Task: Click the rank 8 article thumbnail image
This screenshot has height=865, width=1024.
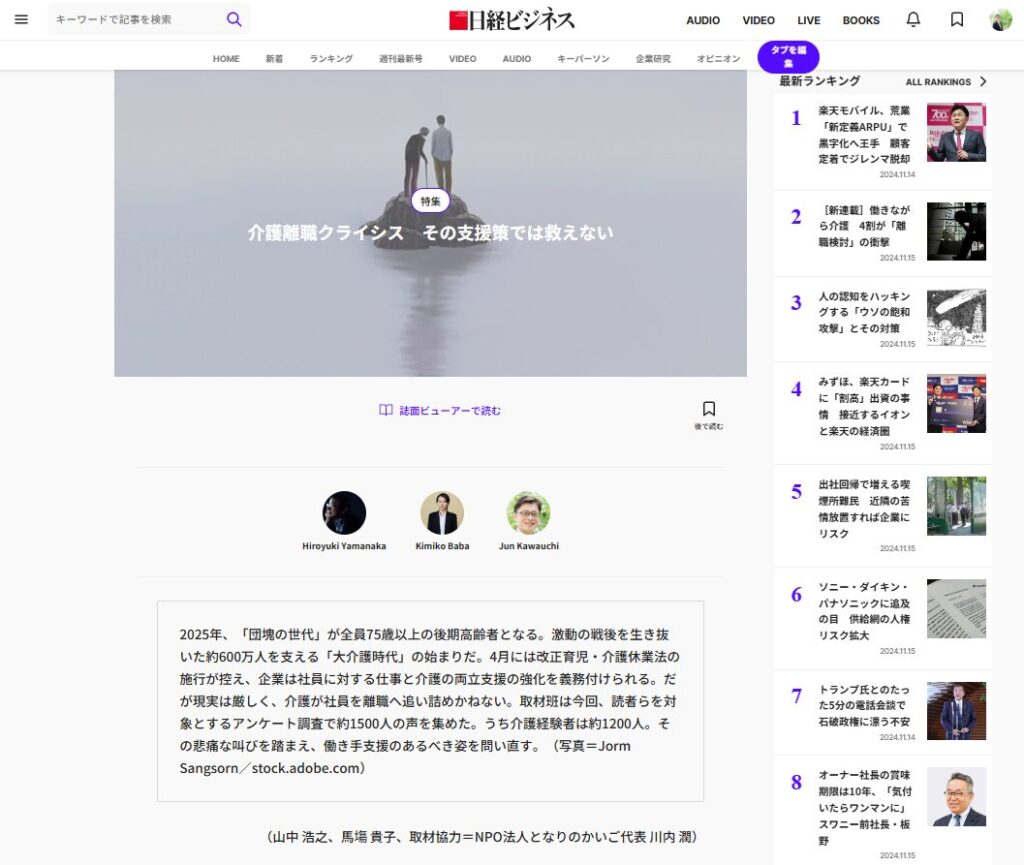Action: [x=956, y=797]
